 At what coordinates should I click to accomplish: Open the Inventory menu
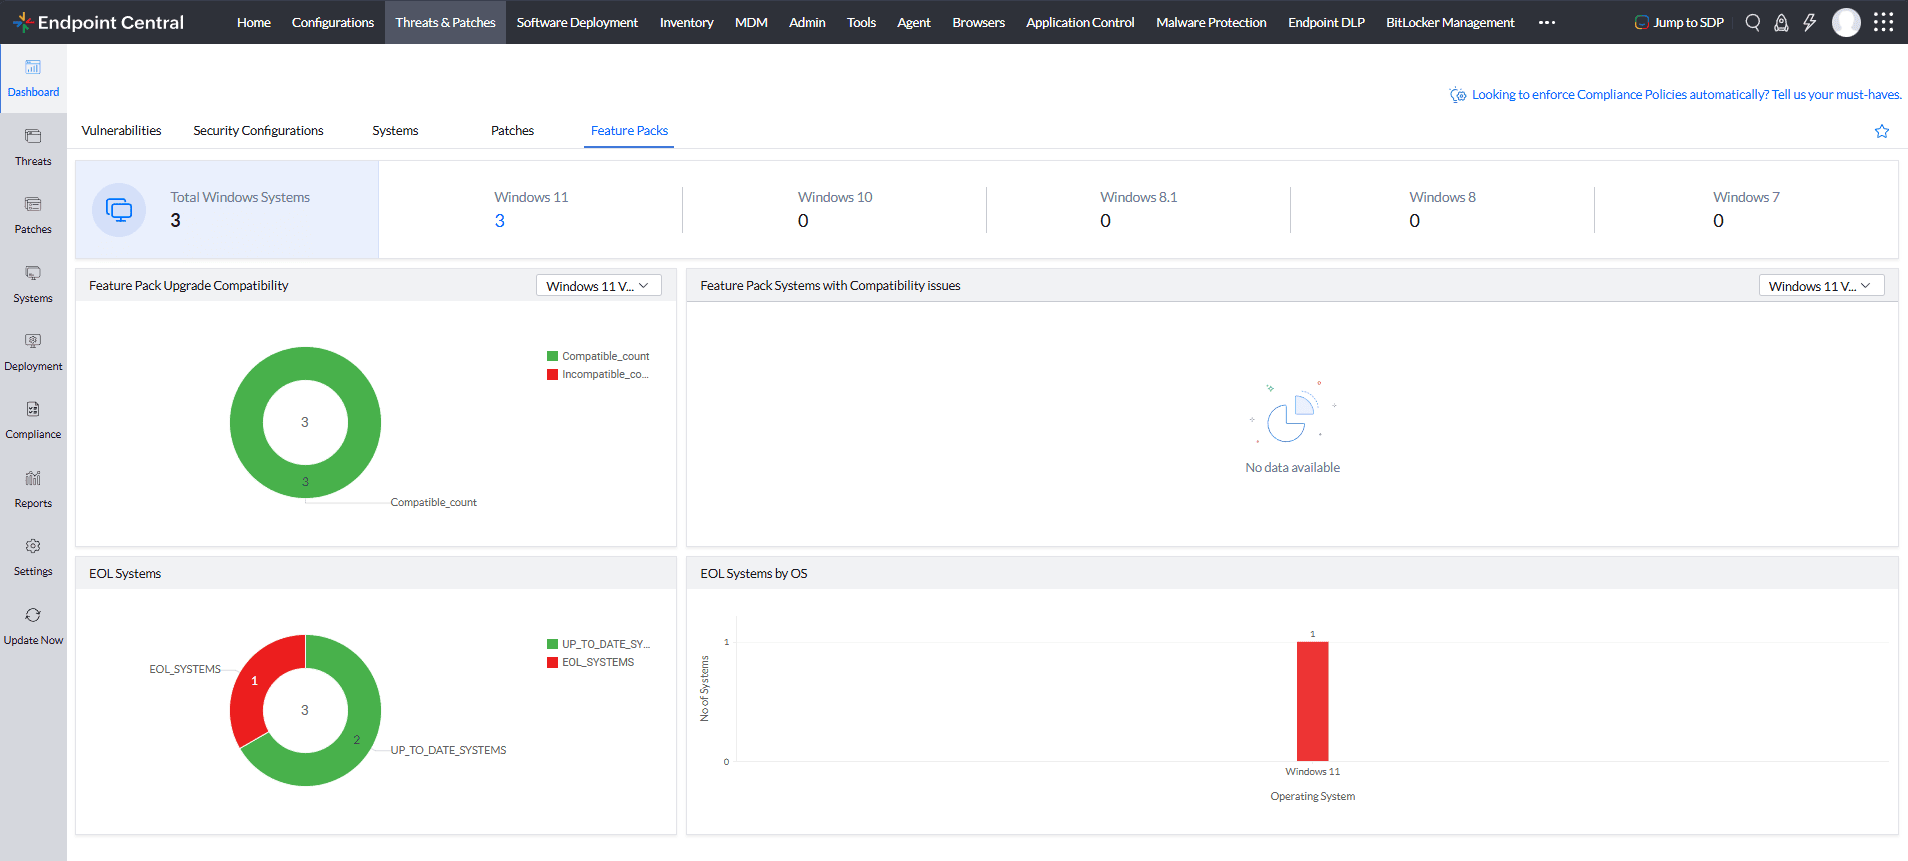coord(686,22)
